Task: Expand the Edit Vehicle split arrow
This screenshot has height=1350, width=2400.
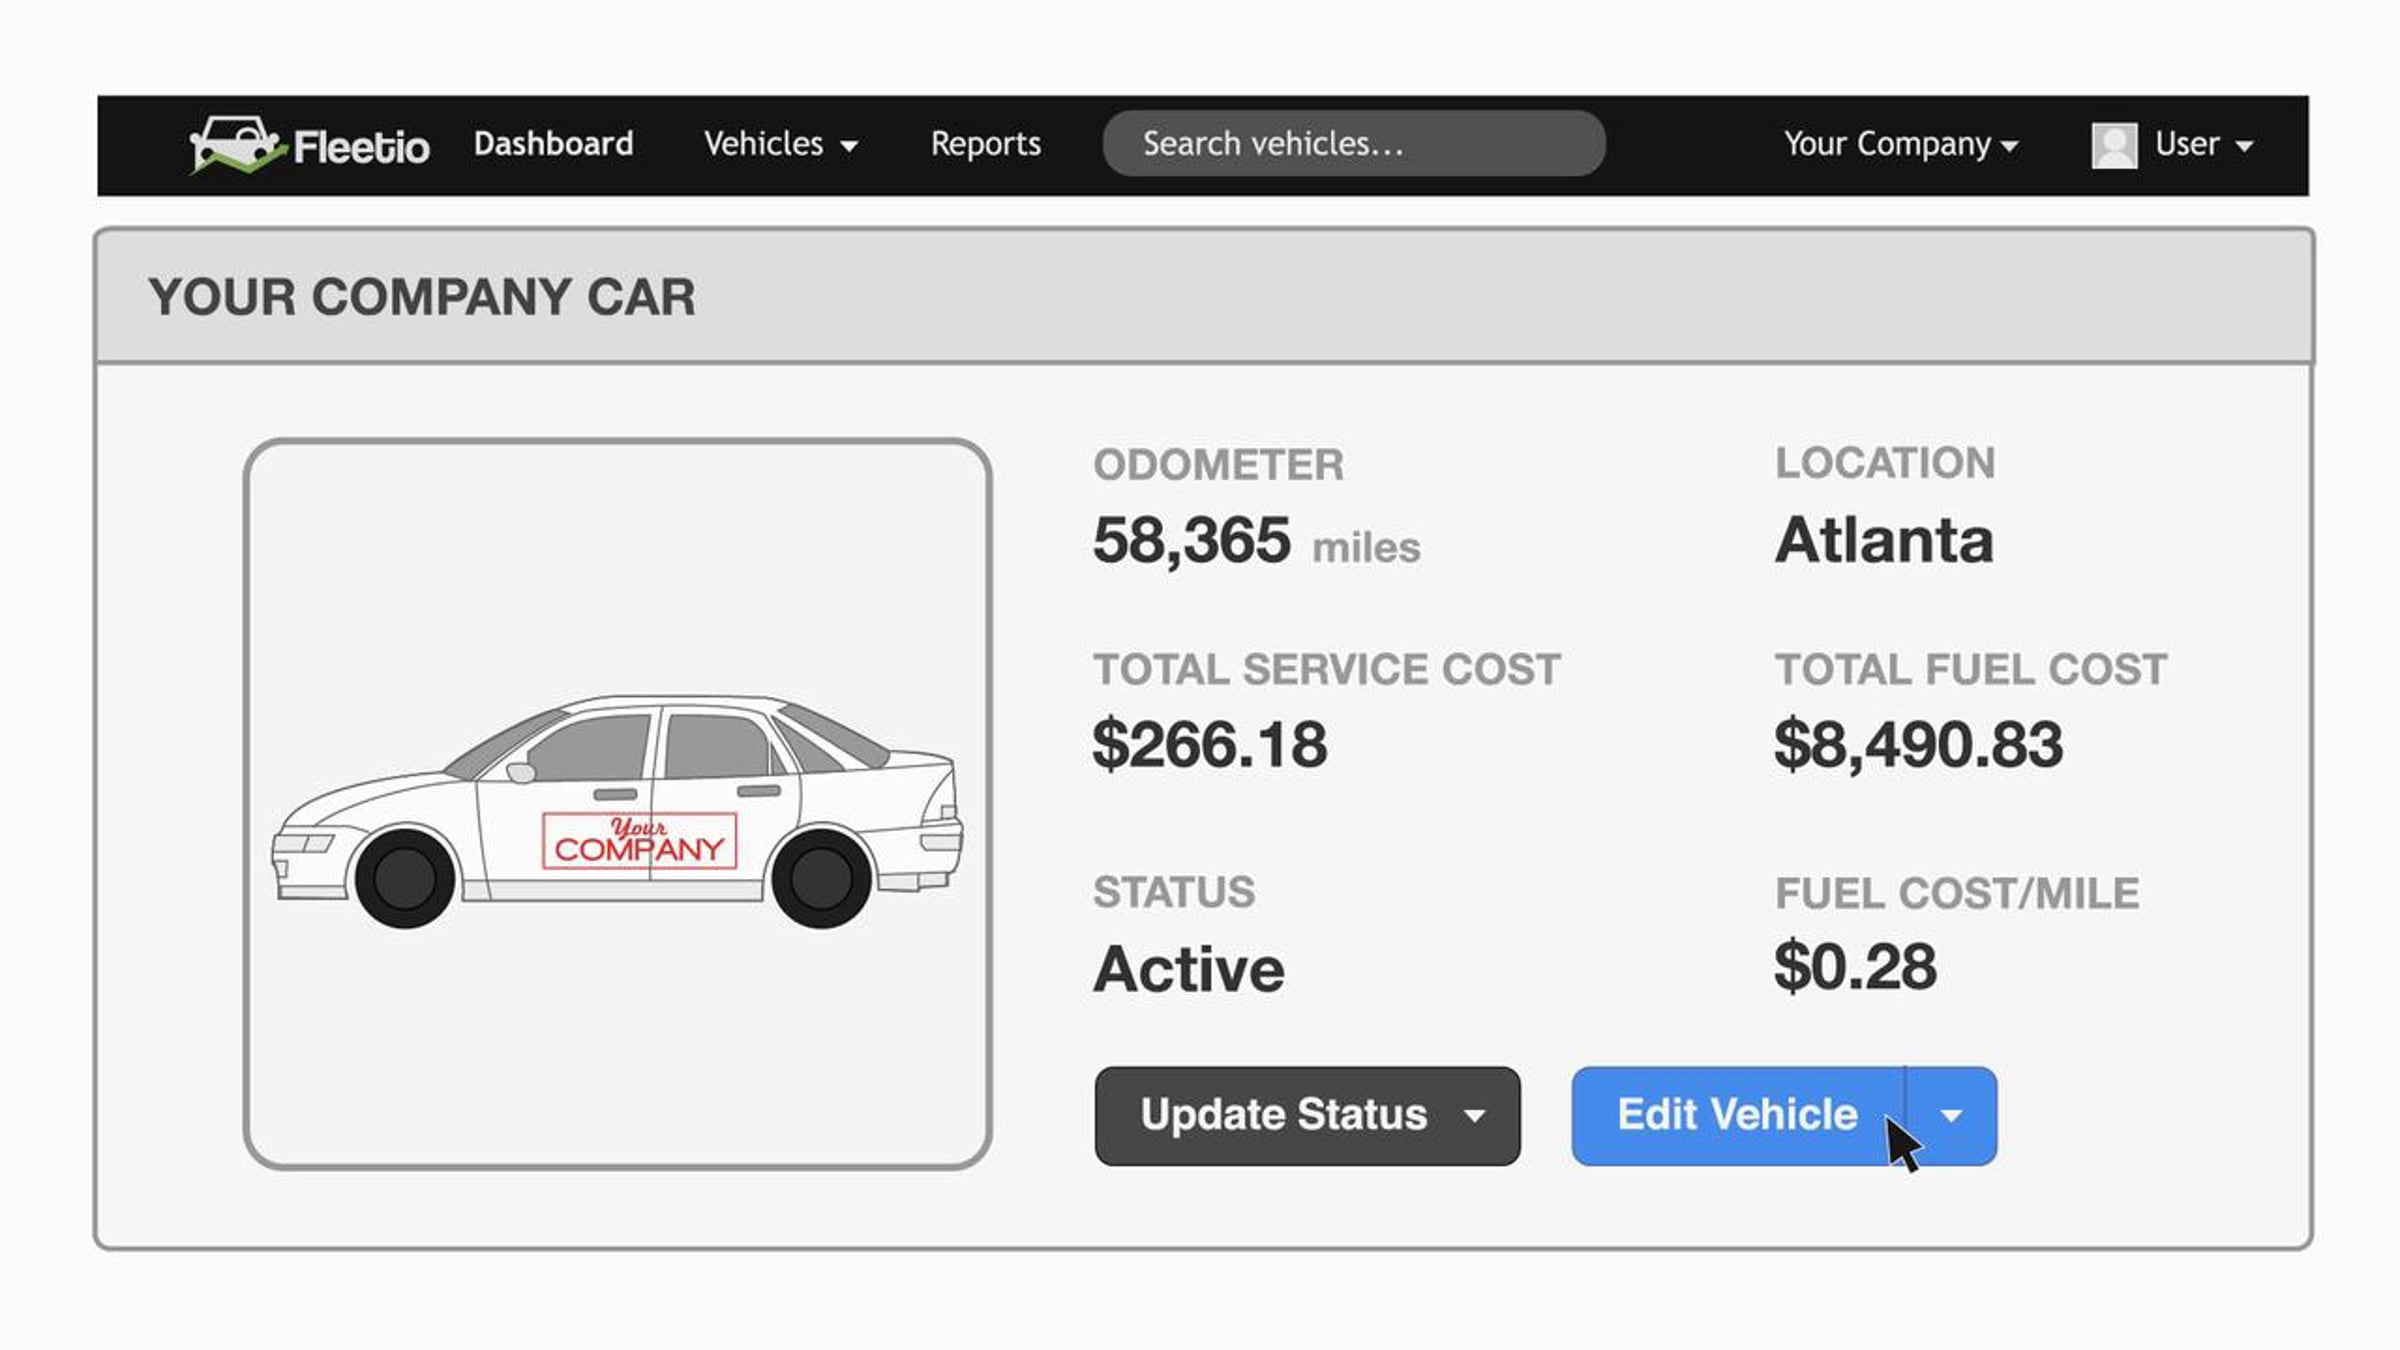Action: 1951,1115
